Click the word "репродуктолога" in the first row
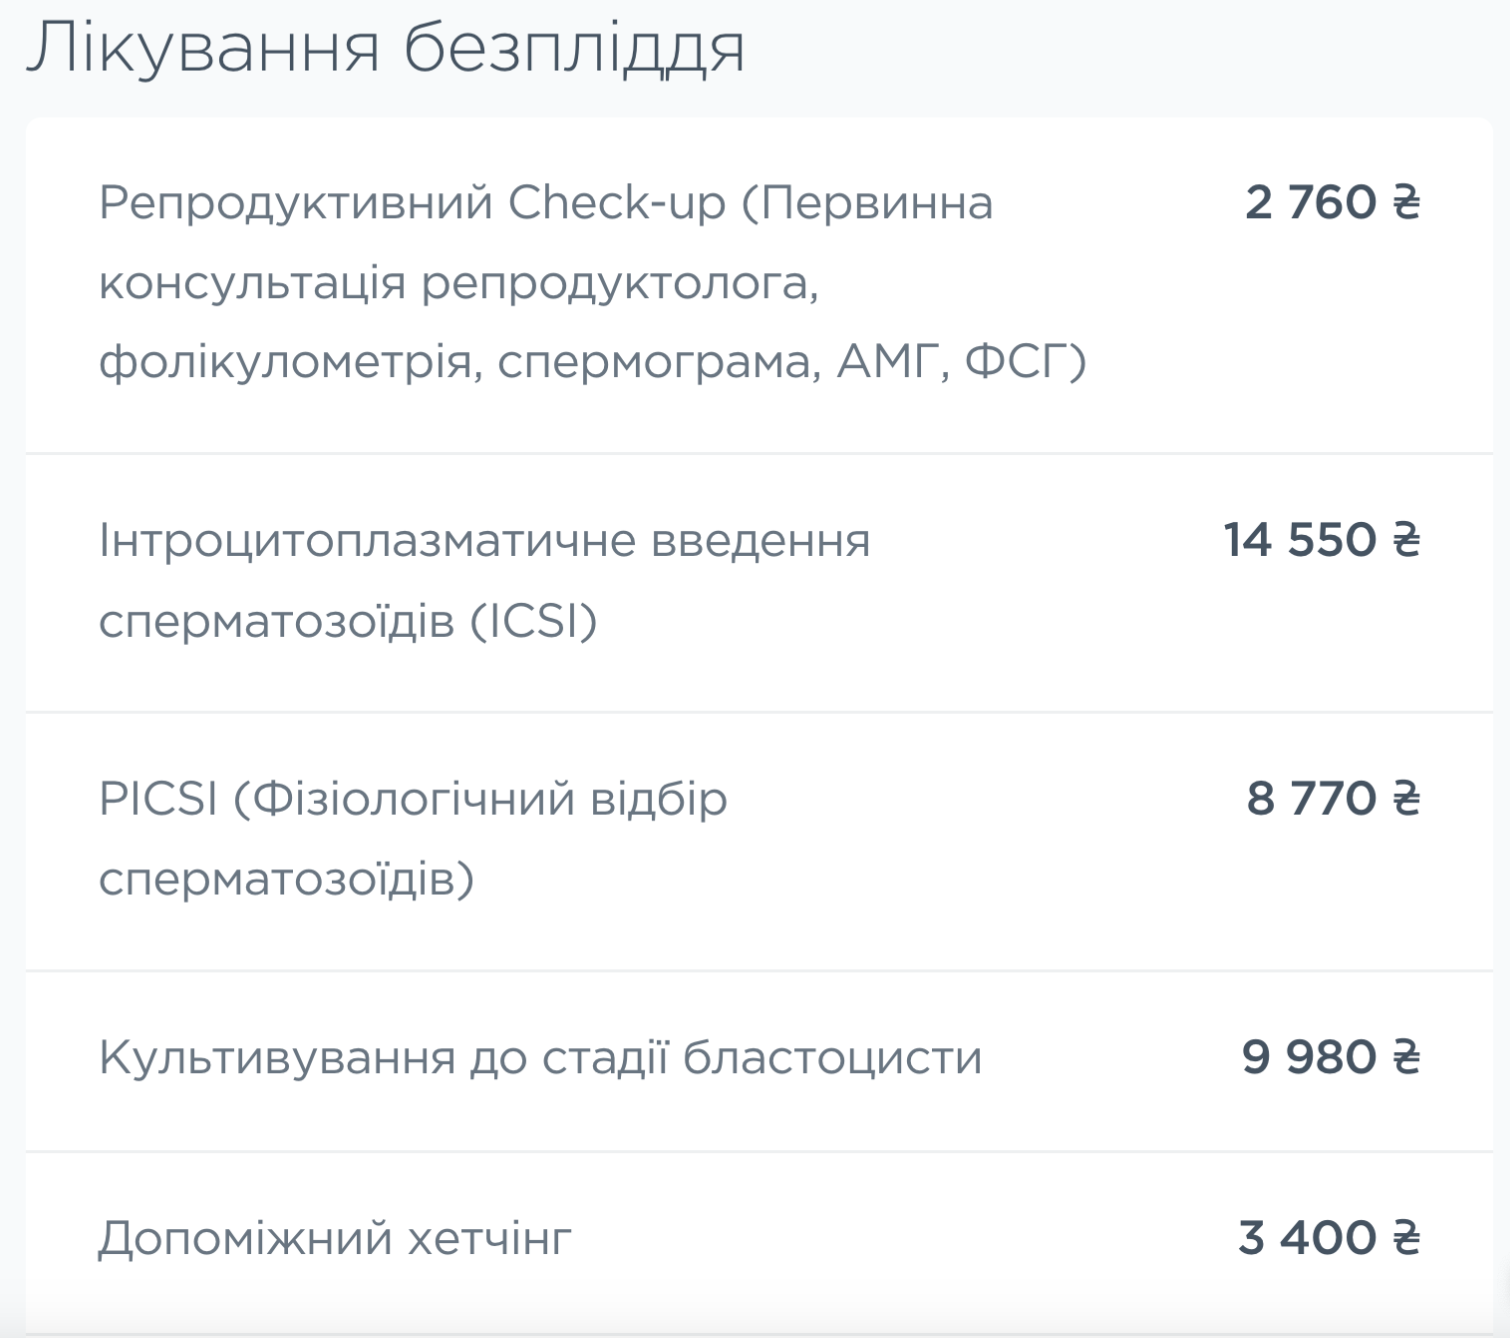The width and height of the screenshot is (1510, 1338). point(618,283)
